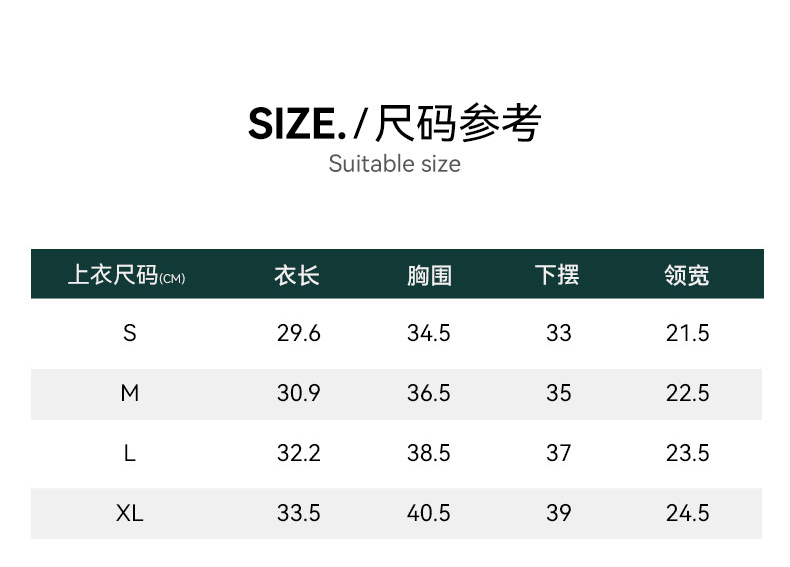
Task: Select the '胸围' column header
Action: point(429,275)
